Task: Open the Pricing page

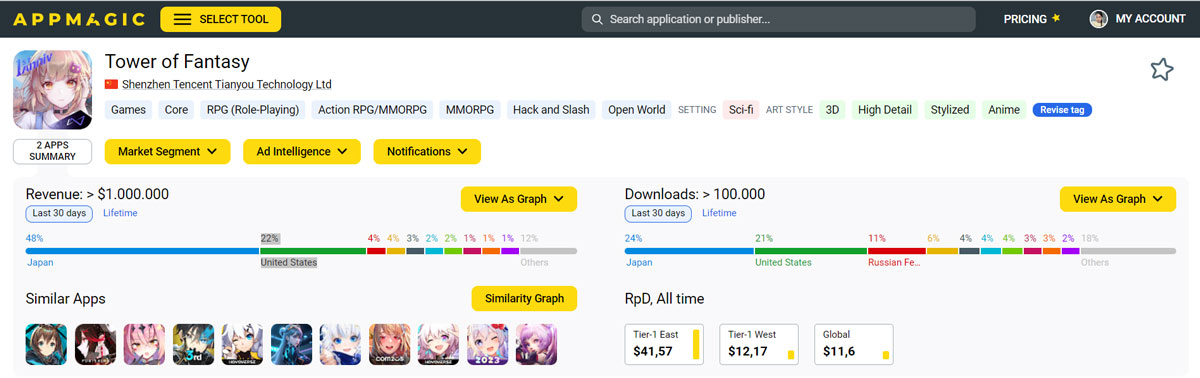Action: [1025, 19]
